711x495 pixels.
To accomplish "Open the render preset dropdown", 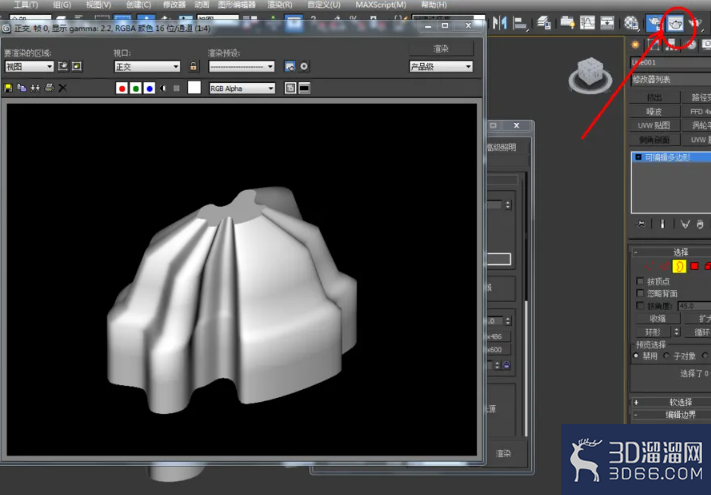I will (242, 67).
